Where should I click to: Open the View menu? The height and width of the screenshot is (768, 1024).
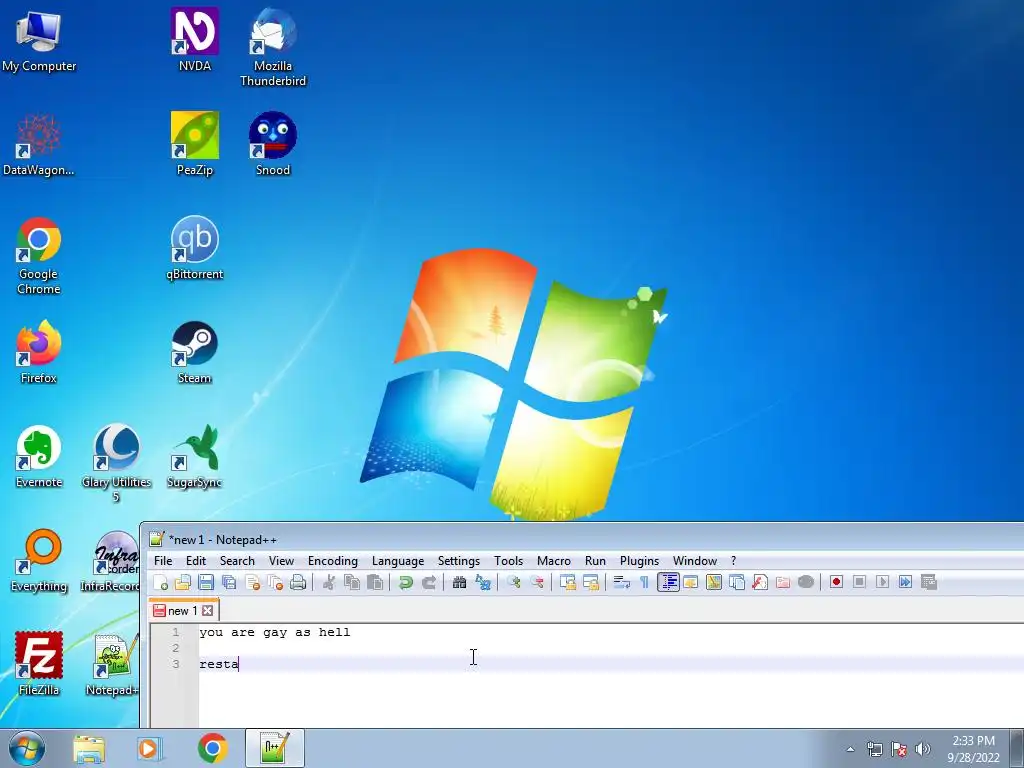click(x=281, y=561)
